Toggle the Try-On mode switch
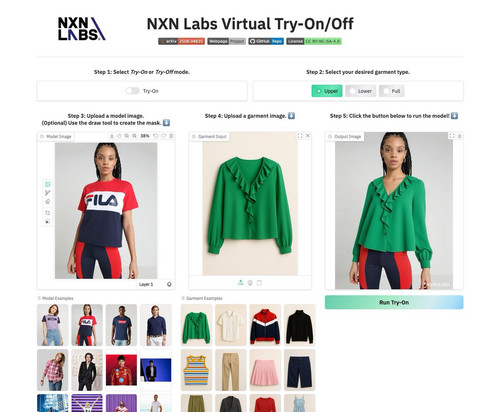Viewport: 500px width, 412px height. (132, 91)
